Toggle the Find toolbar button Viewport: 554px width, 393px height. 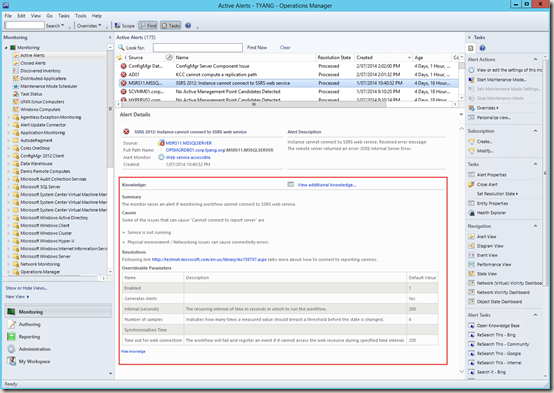[x=148, y=26]
